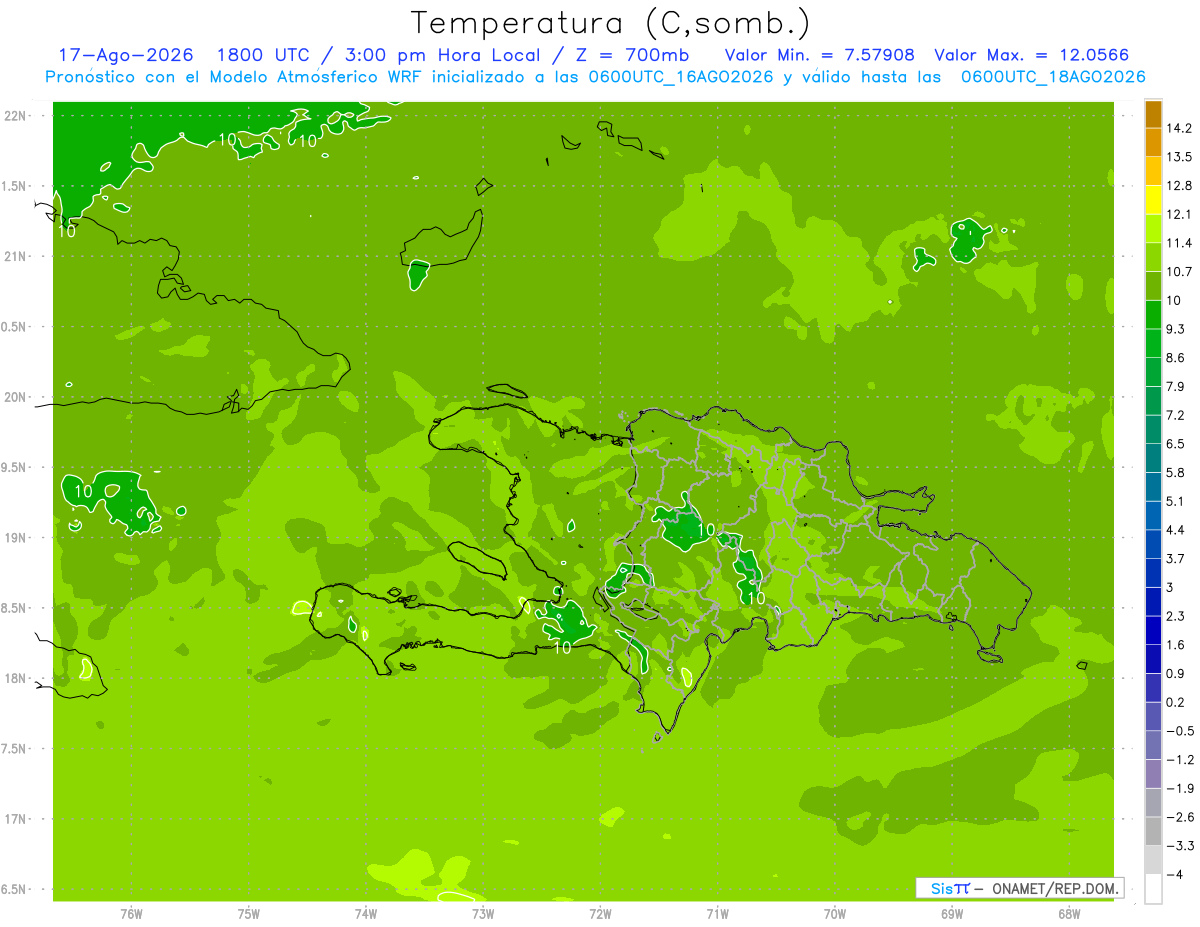This screenshot has height=927, width=1200.
Task: Click the '-1.9' colorbar value
Action: click(x=1180, y=788)
